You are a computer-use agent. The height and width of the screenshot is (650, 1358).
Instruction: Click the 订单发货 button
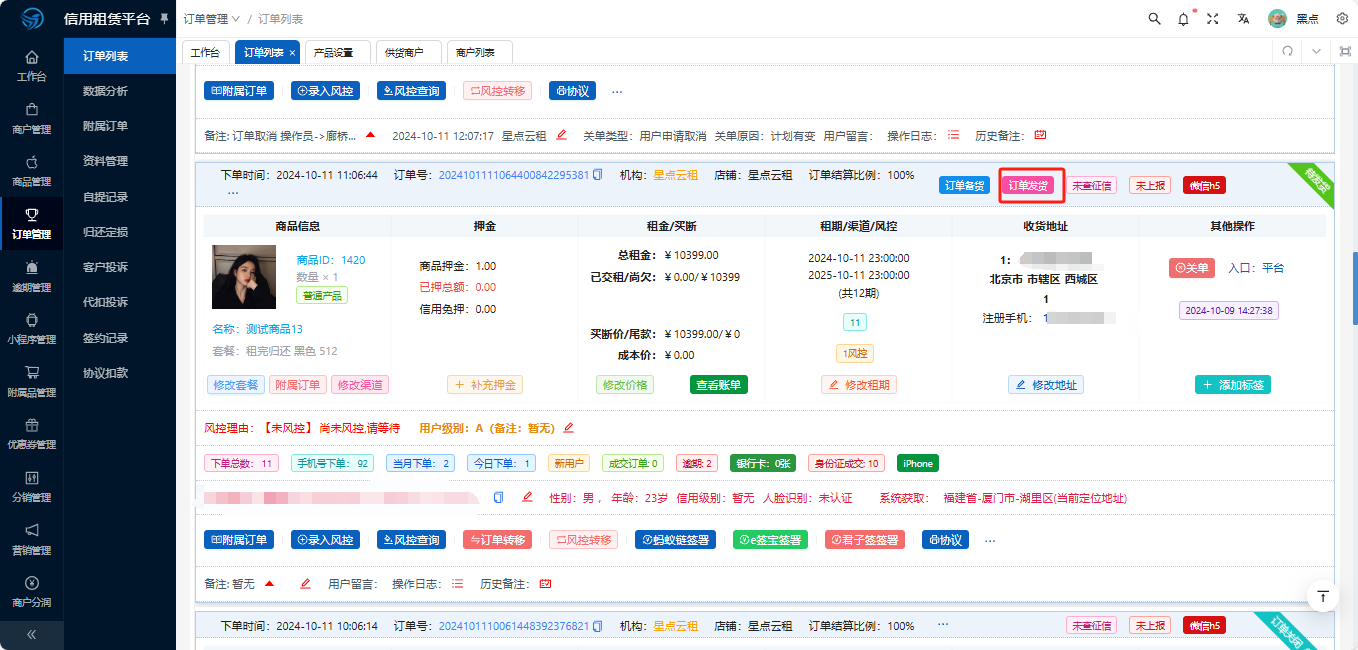1028,185
